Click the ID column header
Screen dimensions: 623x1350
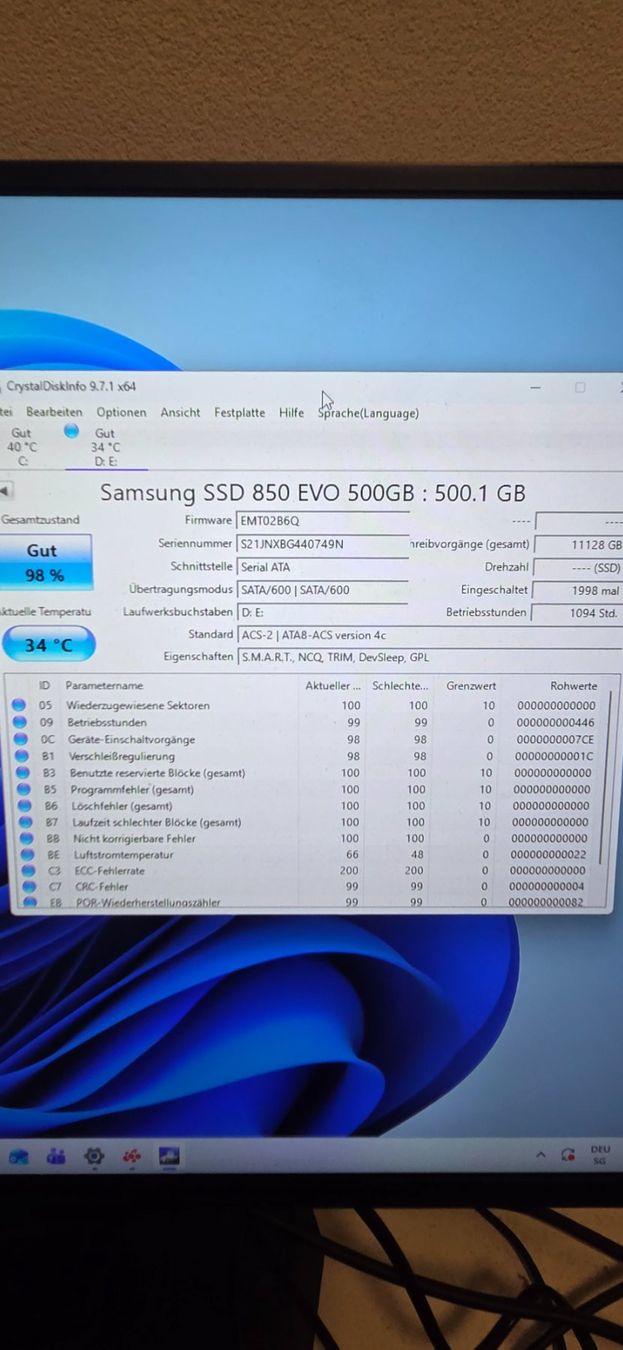(44, 686)
